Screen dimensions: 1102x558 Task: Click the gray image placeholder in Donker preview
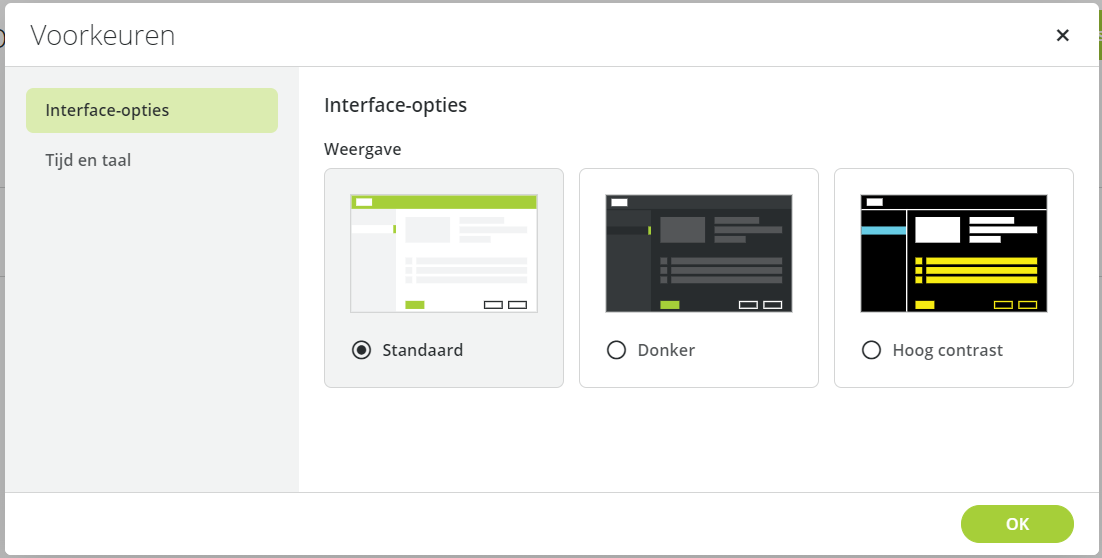pyautogui.click(x=682, y=230)
